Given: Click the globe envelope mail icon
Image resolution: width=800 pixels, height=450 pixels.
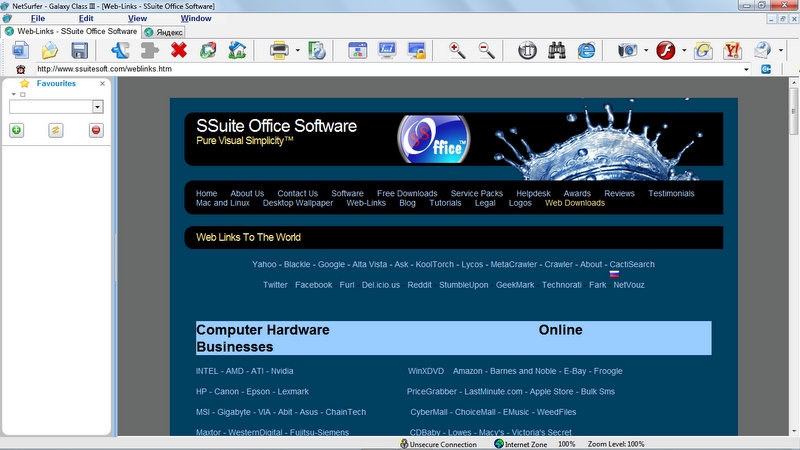Looking at the screenshot, I should click(x=762, y=51).
